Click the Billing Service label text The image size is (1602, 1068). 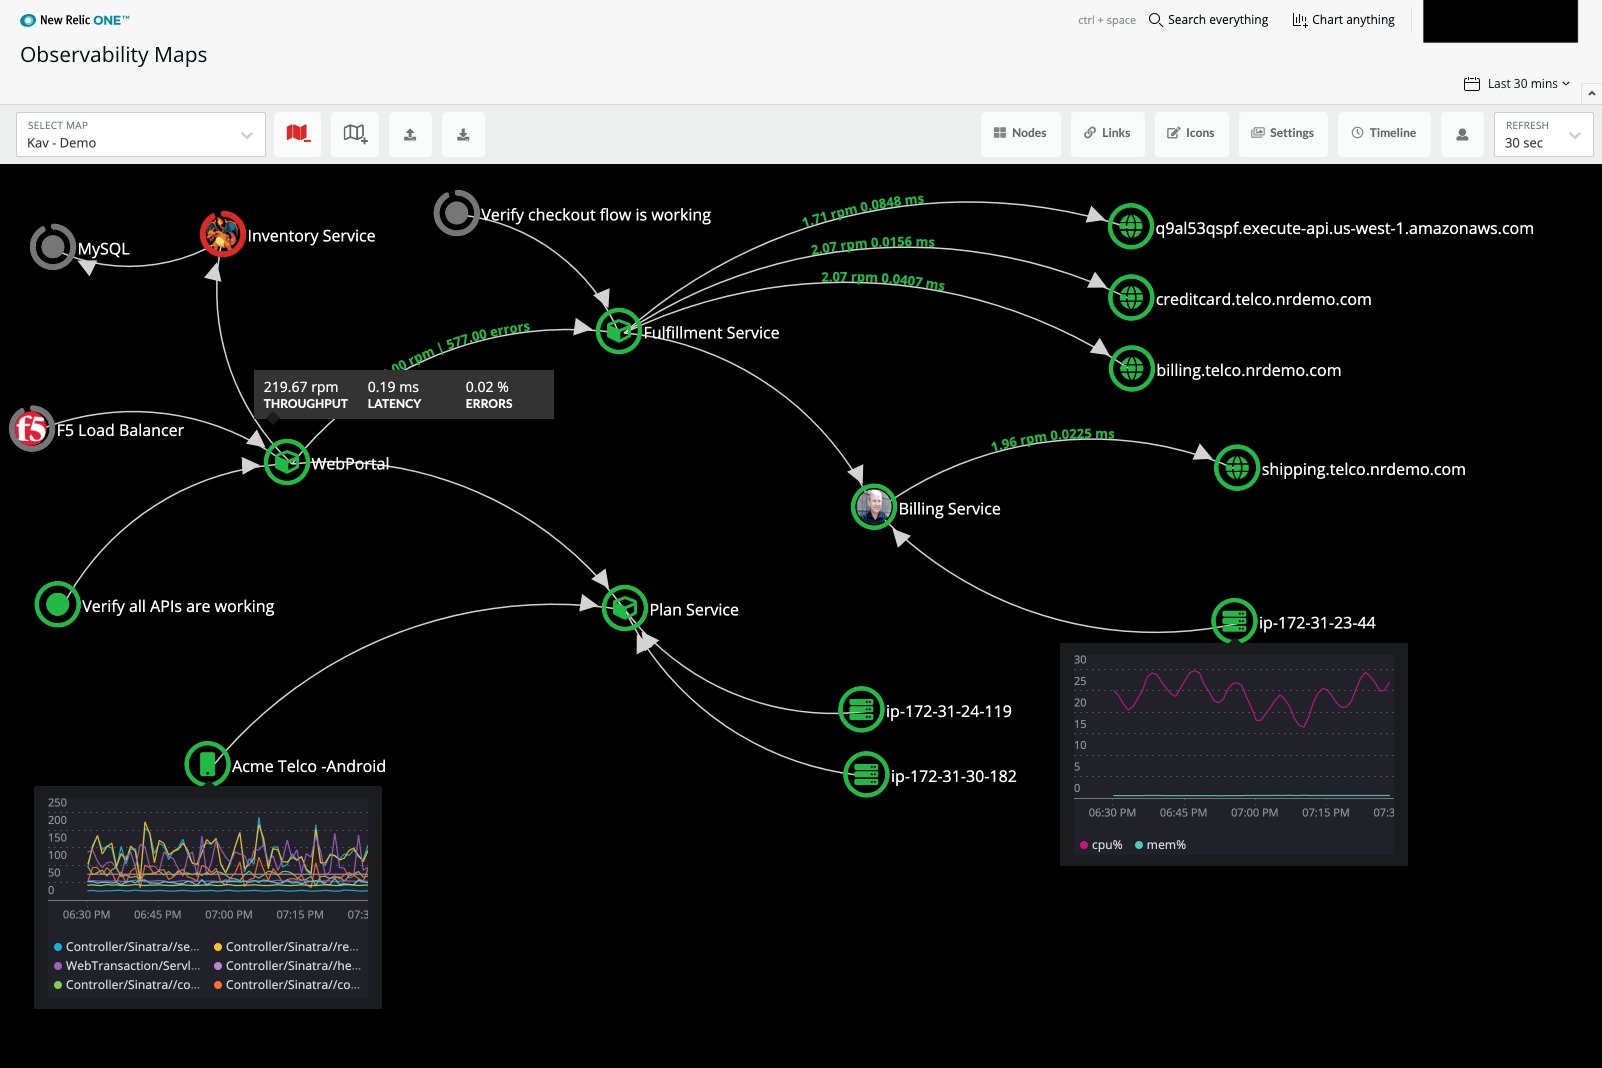click(949, 509)
